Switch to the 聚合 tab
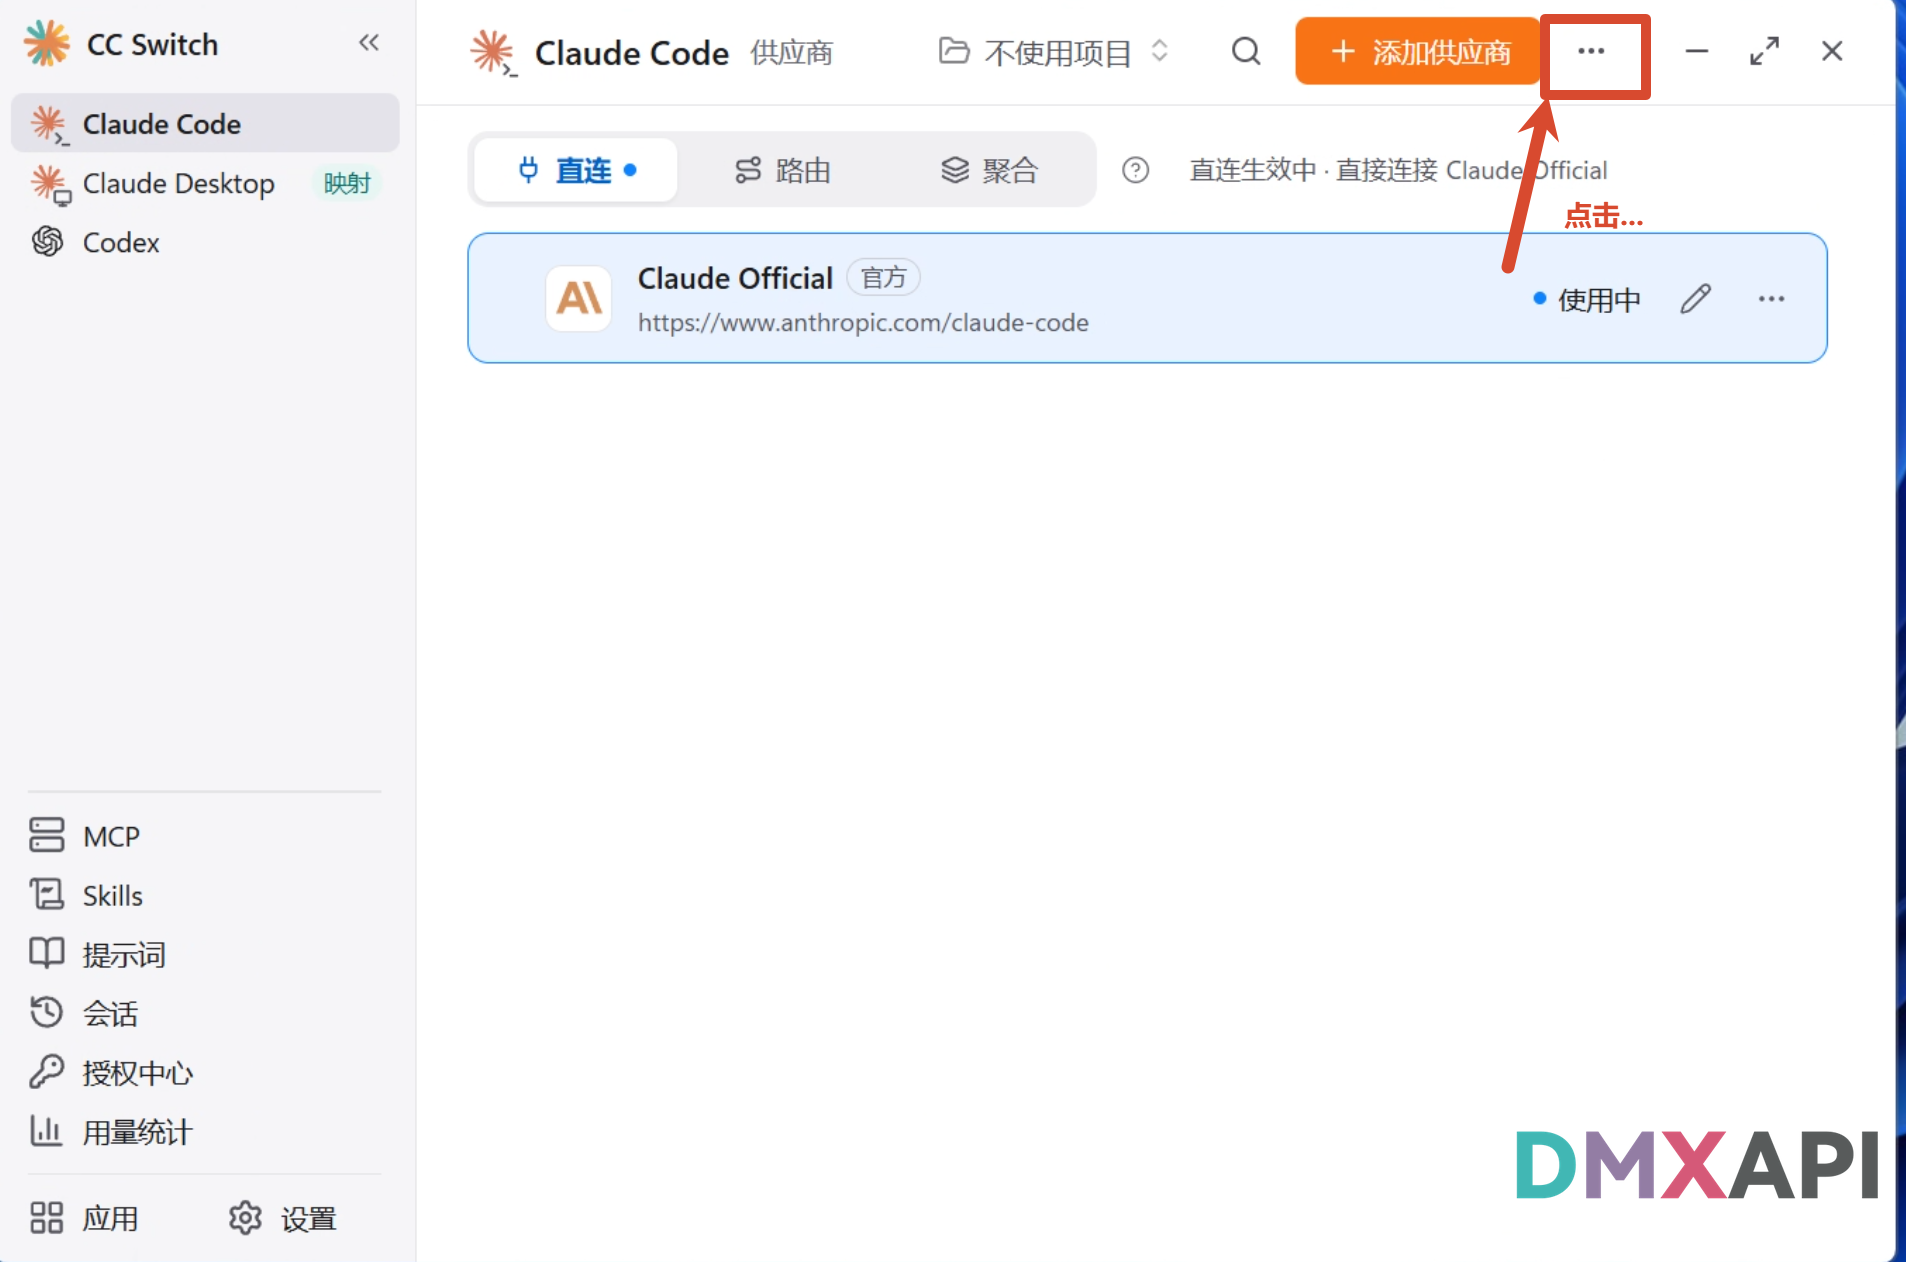The height and width of the screenshot is (1262, 1906). pyautogui.click(x=989, y=170)
